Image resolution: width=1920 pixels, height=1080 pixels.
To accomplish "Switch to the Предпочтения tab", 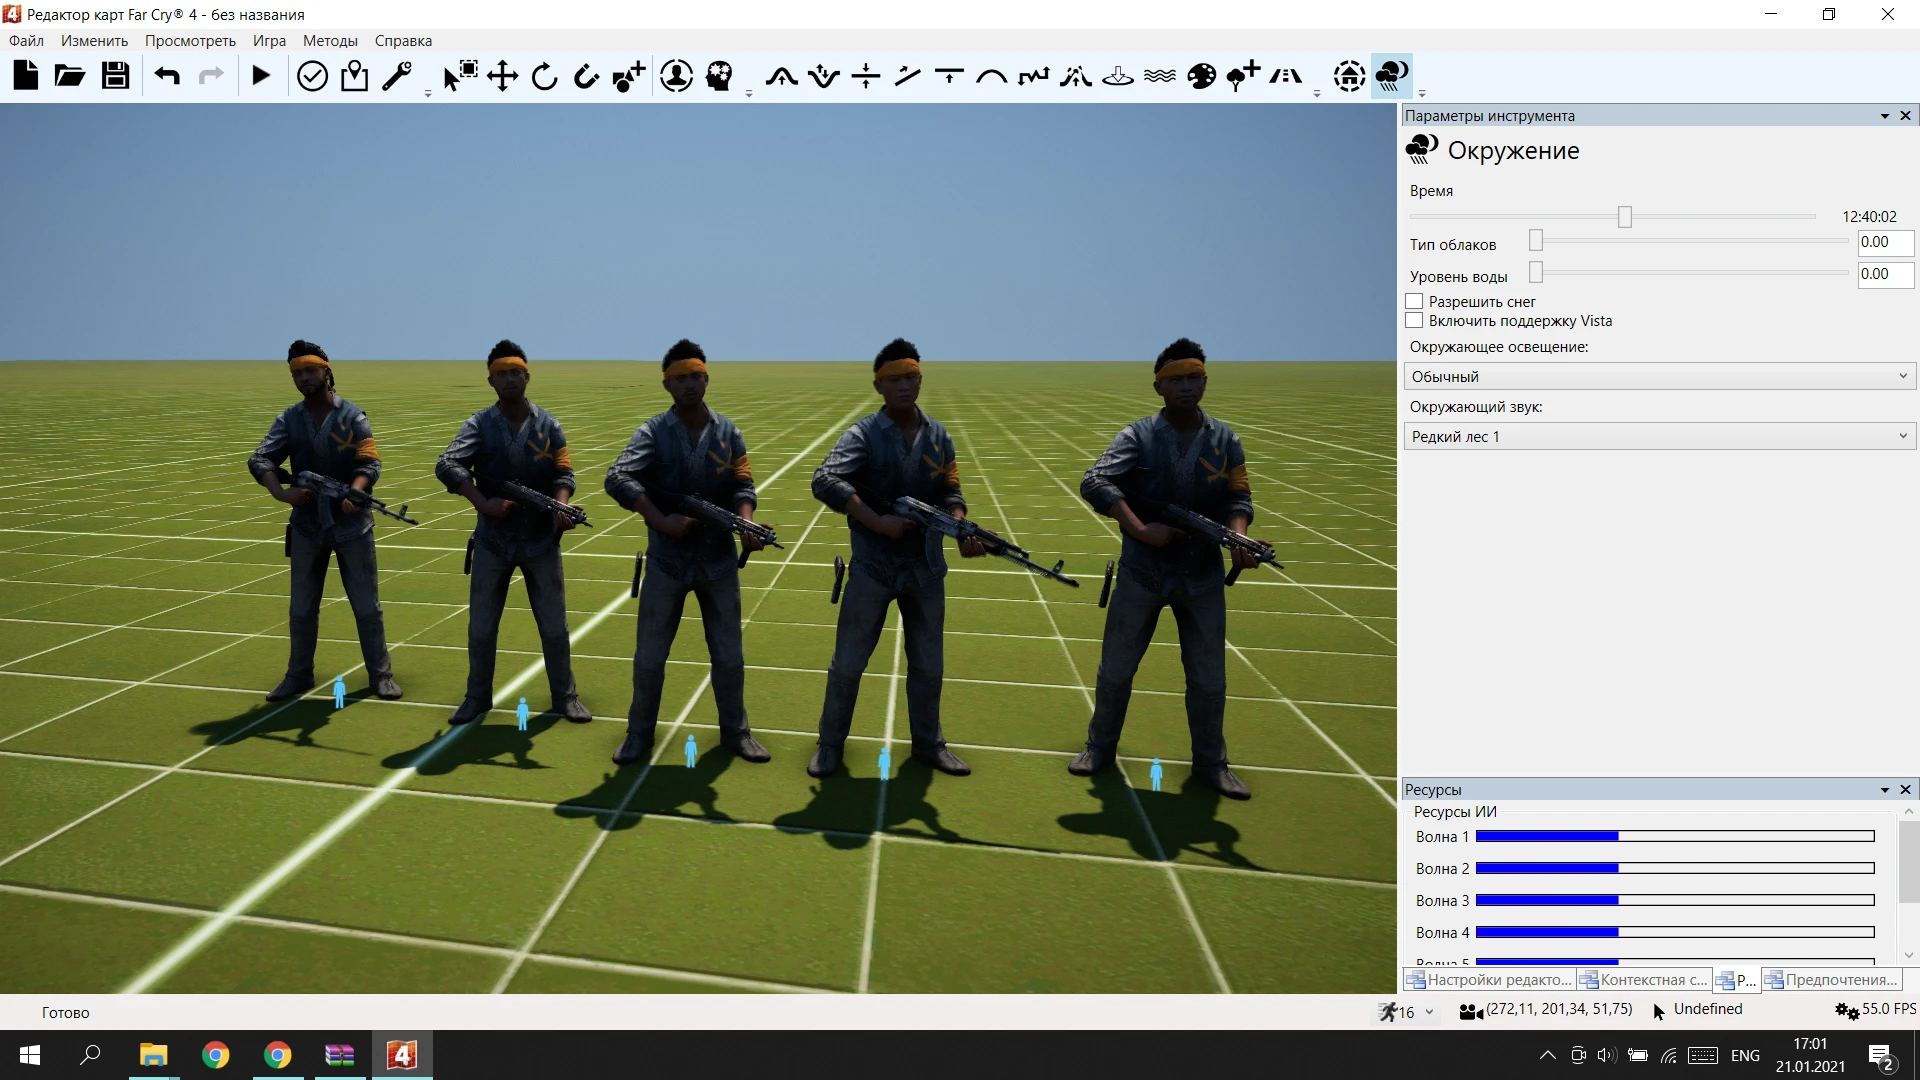I will (x=1832, y=980).
